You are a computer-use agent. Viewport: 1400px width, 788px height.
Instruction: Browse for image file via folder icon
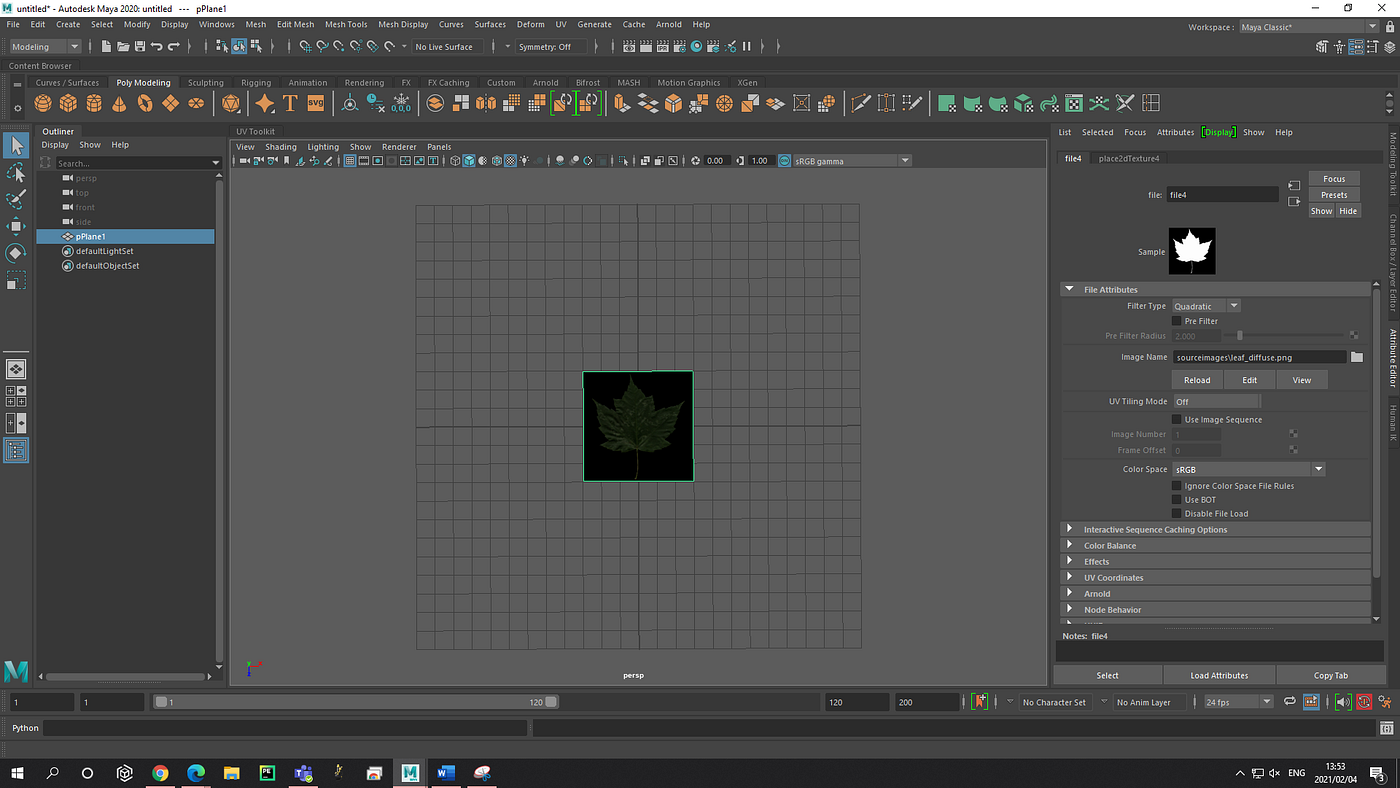[x=1357, y=357]
